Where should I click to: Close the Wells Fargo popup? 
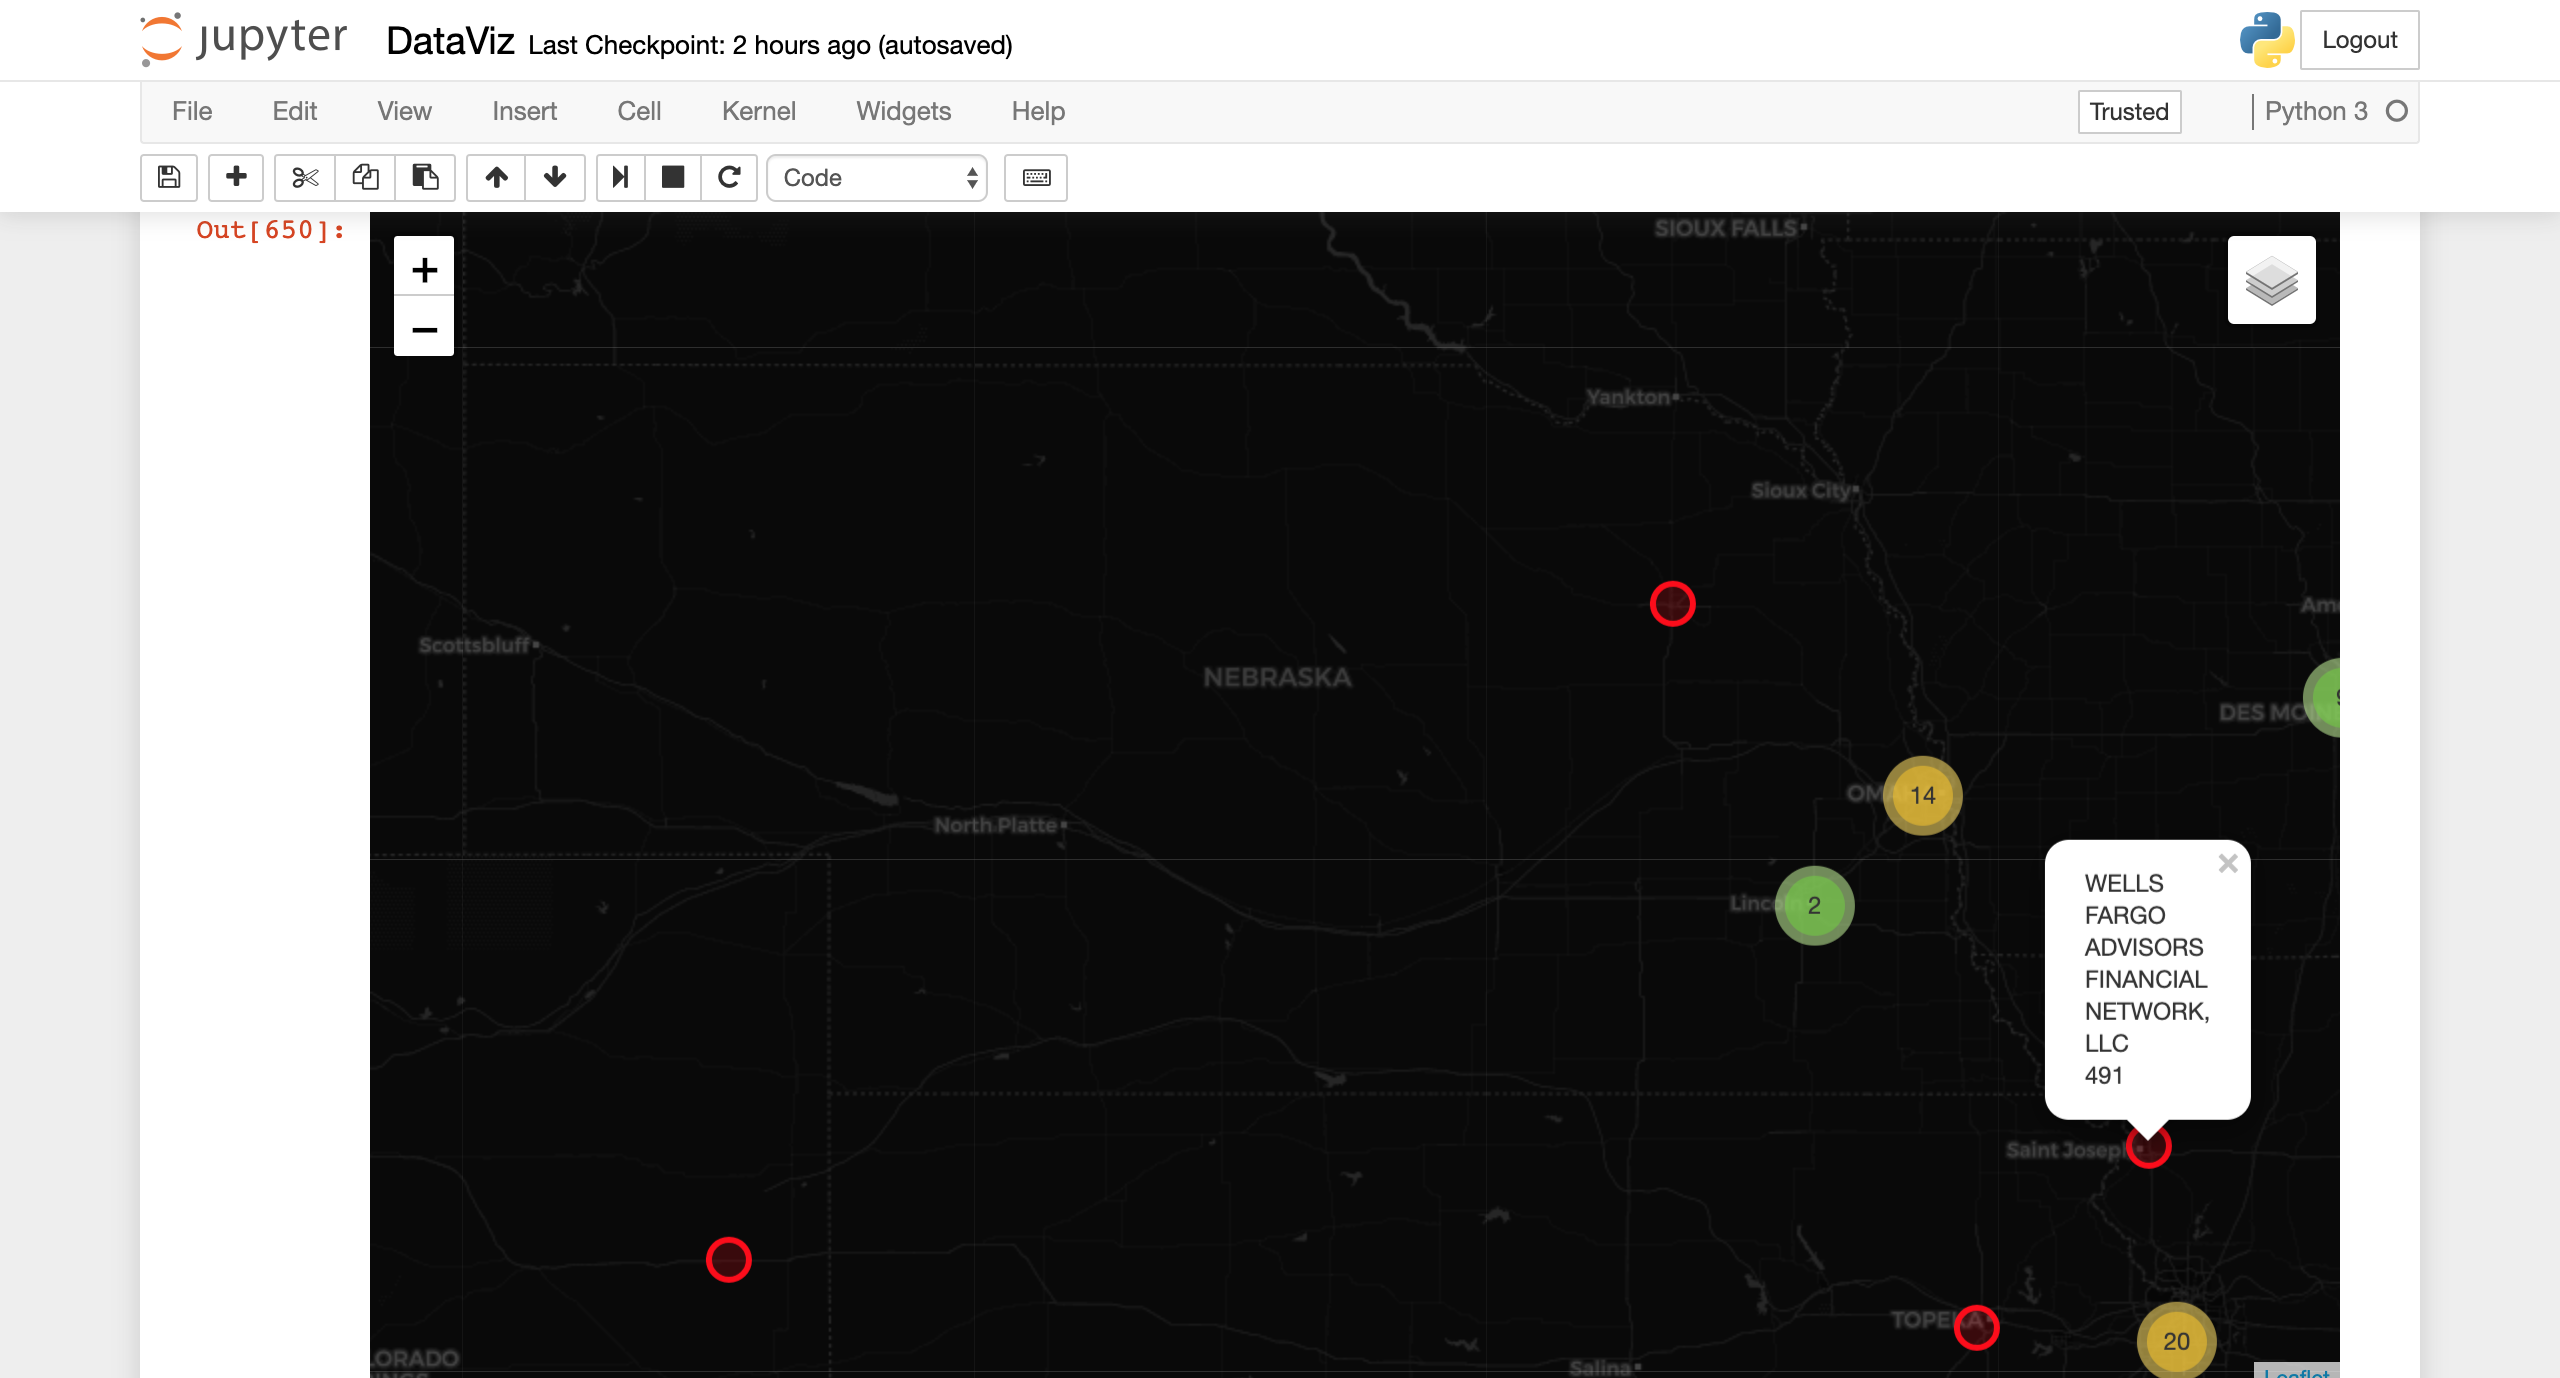click(2228, 863)
